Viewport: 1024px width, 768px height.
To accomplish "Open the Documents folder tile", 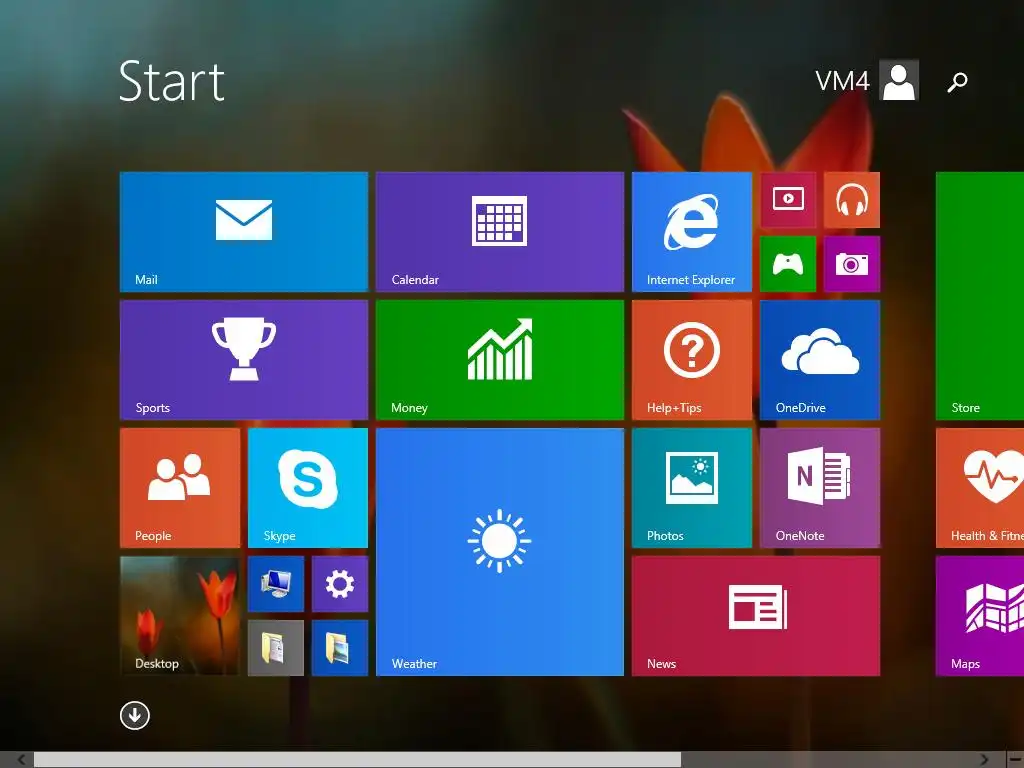I will pyautogui.click(x=276, y=648).
